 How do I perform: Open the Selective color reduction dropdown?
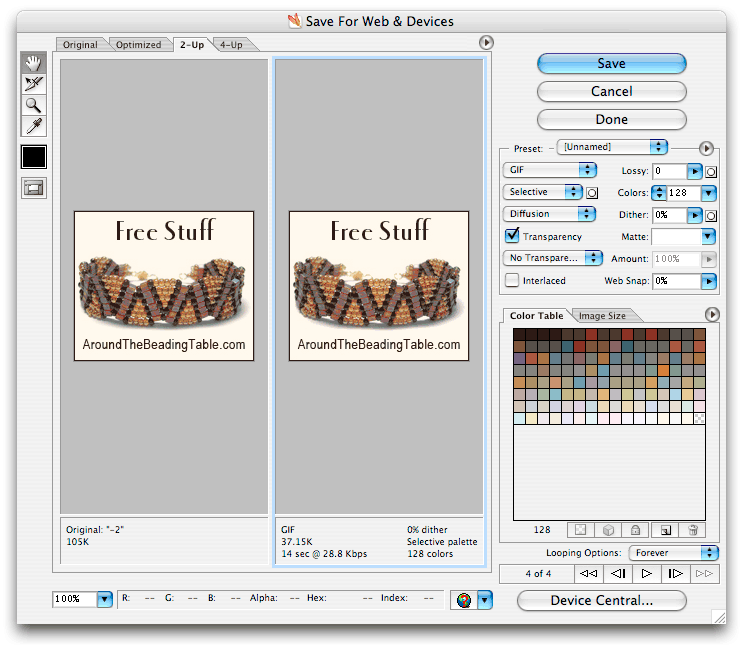(x=543, y=191)
